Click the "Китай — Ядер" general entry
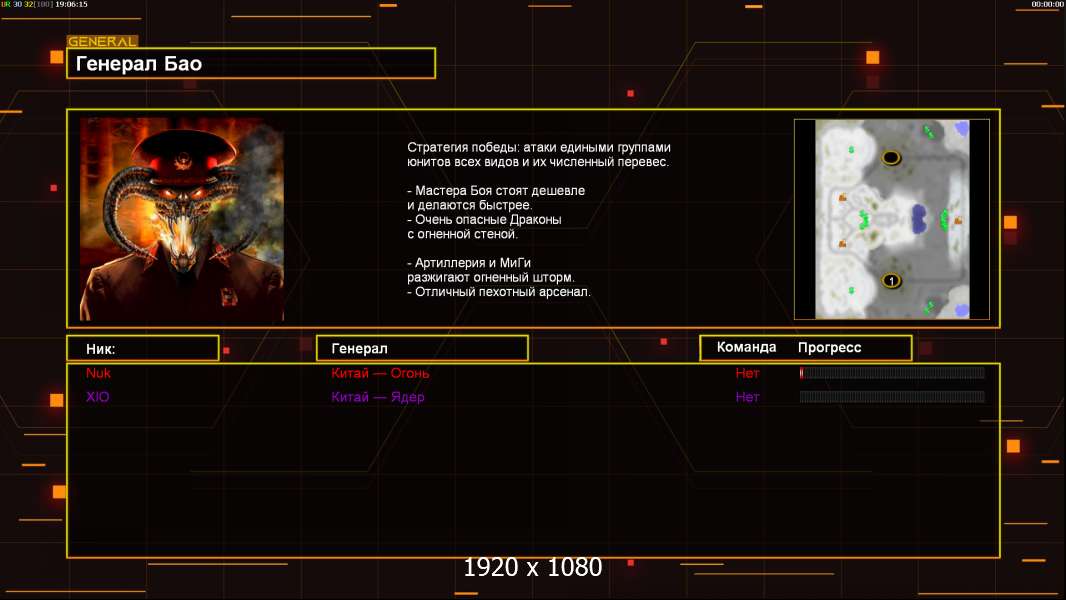The width and height of the screenshot is (1066, 600). coord(378,397)
